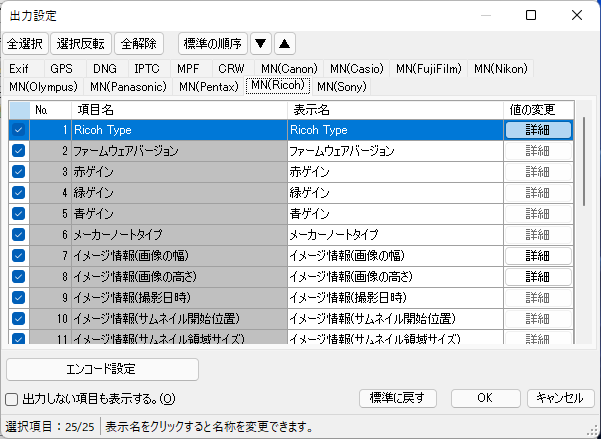Click header checkbox cell above row checkboxes
This screenshot has height=439, width=601.
tap(20, 110)
